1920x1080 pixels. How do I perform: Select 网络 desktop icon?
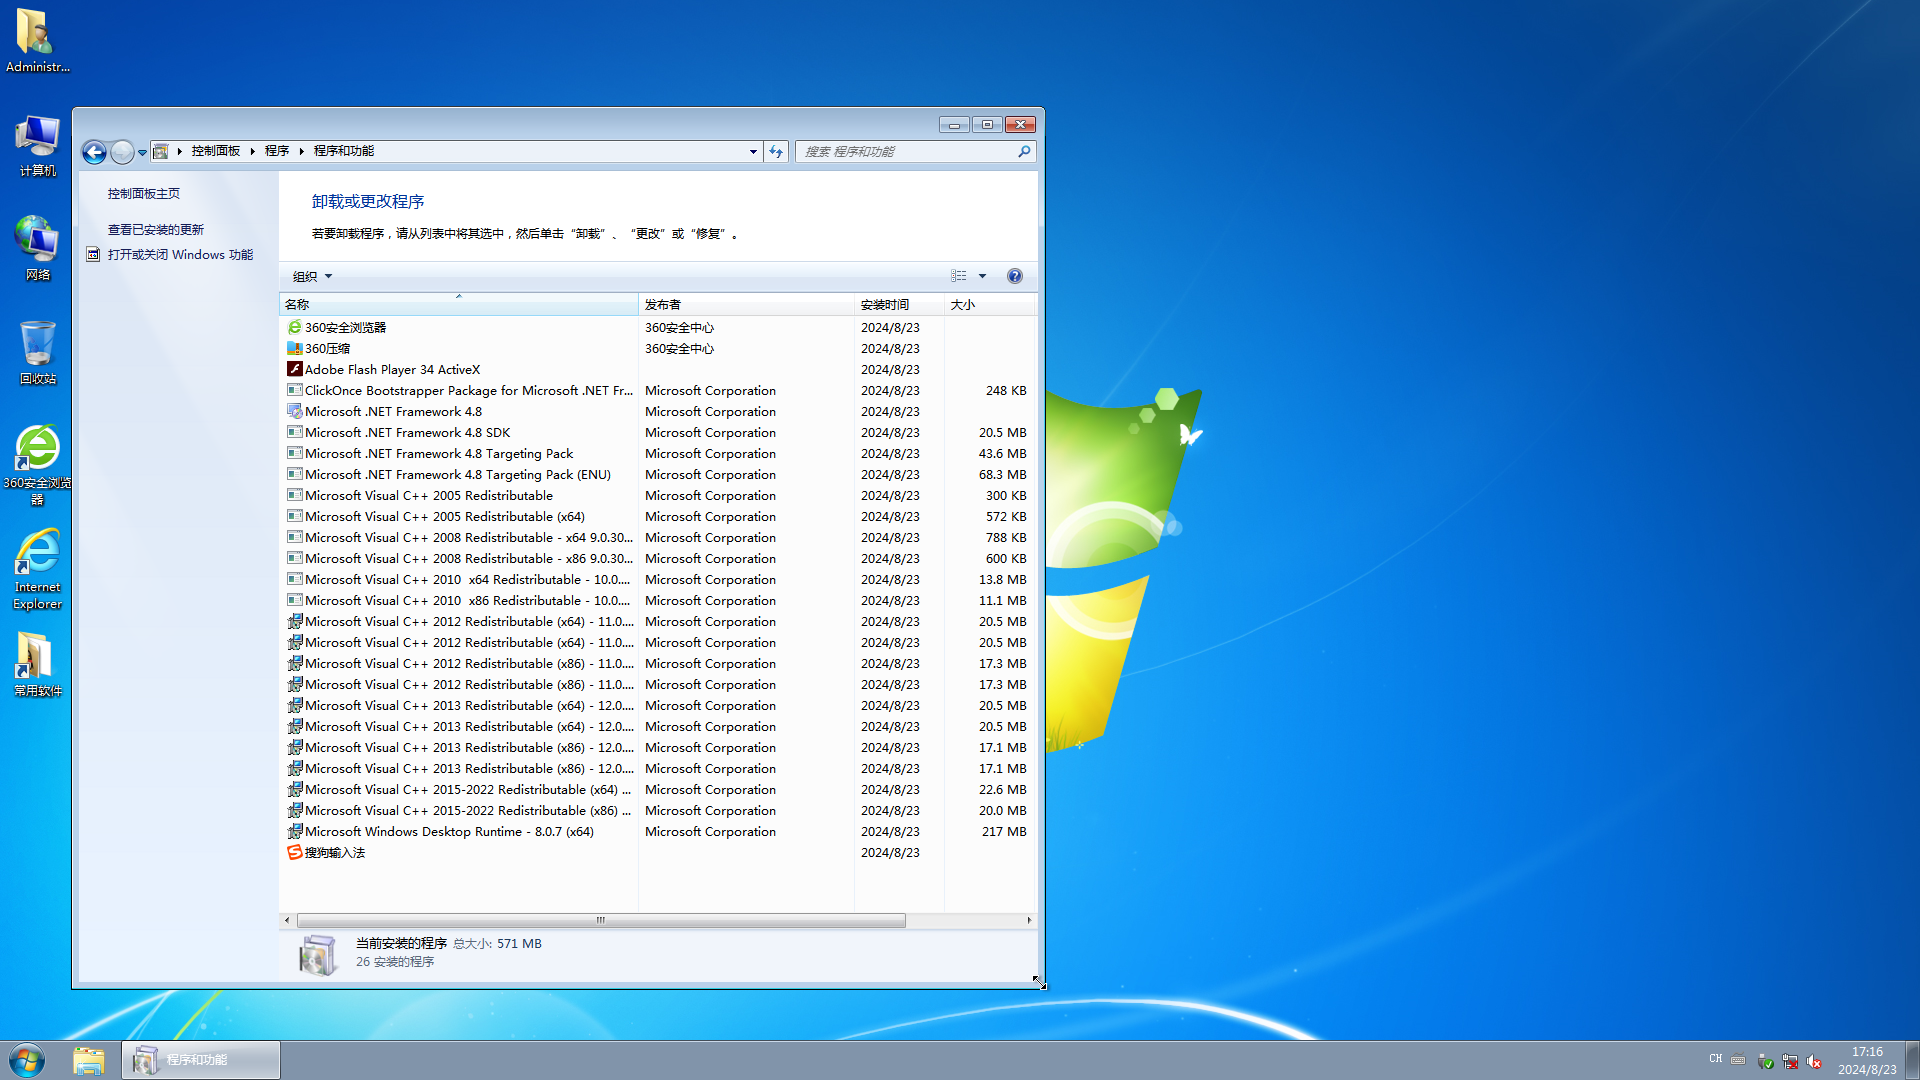point(37,249)
